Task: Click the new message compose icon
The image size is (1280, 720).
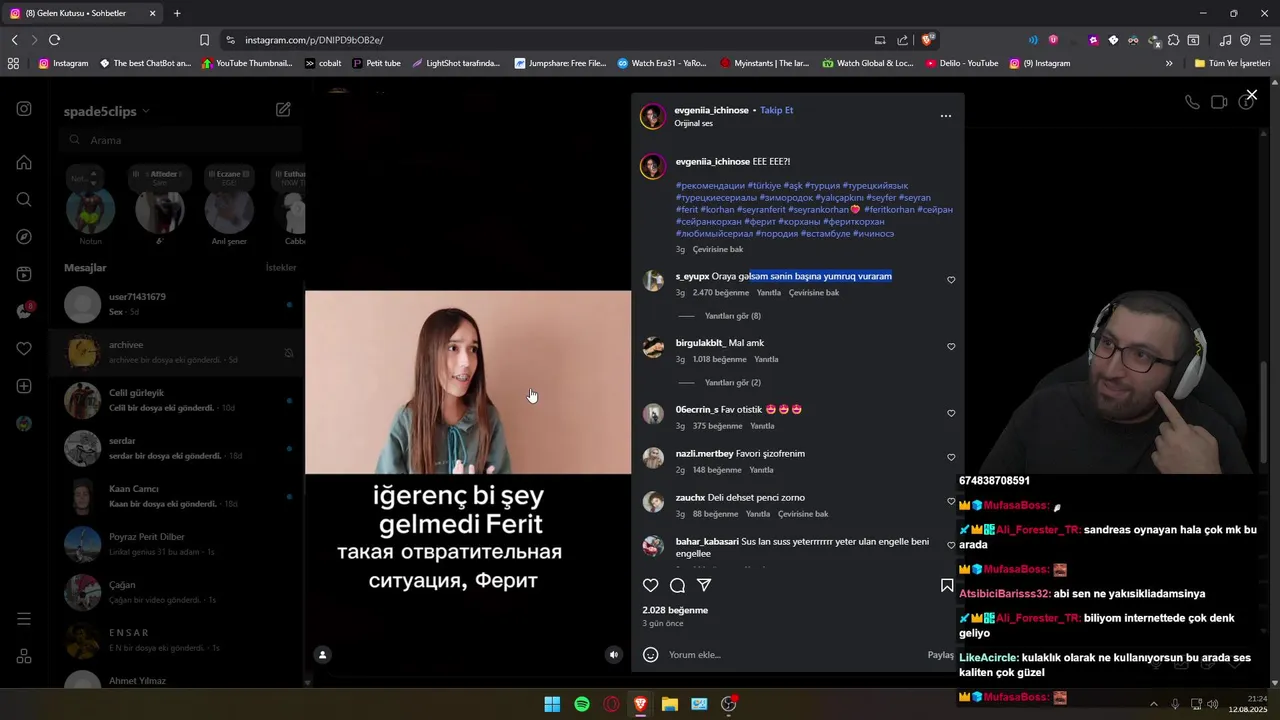Action: [x=283, y=110]
